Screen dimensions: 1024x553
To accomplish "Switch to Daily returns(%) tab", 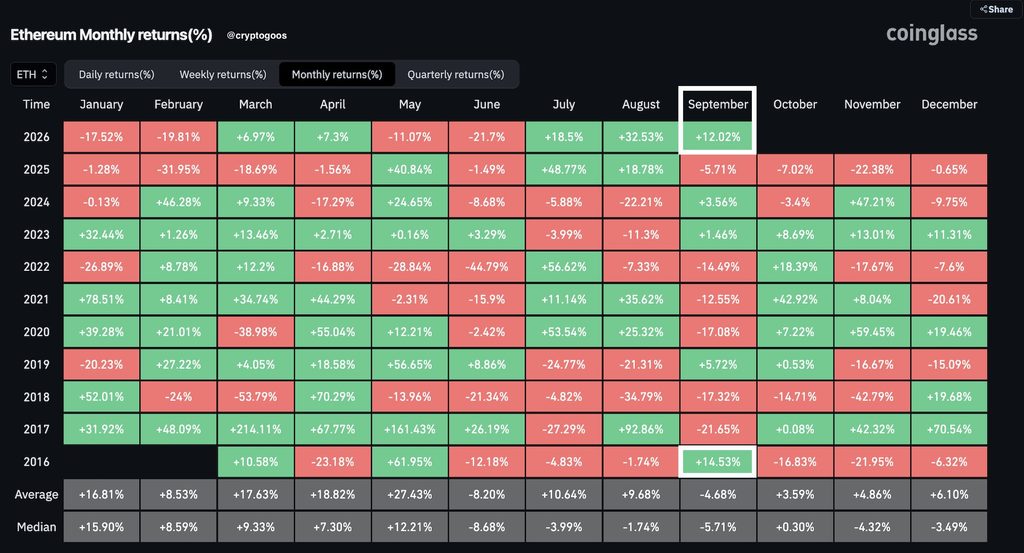I will click(x=116, y=74).
